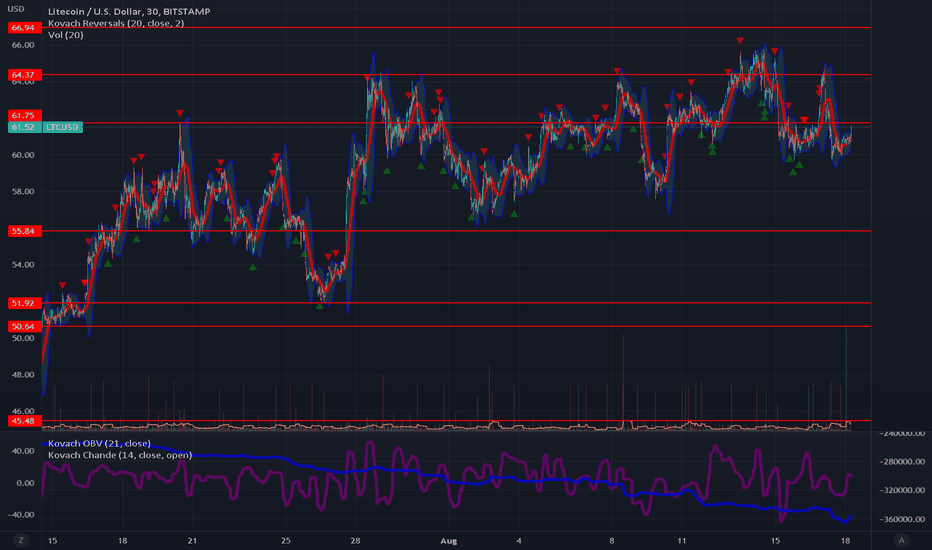
Task: Click the -320000.00 OBV scale value
Action: pyautogui.click(x=902, y=490)
